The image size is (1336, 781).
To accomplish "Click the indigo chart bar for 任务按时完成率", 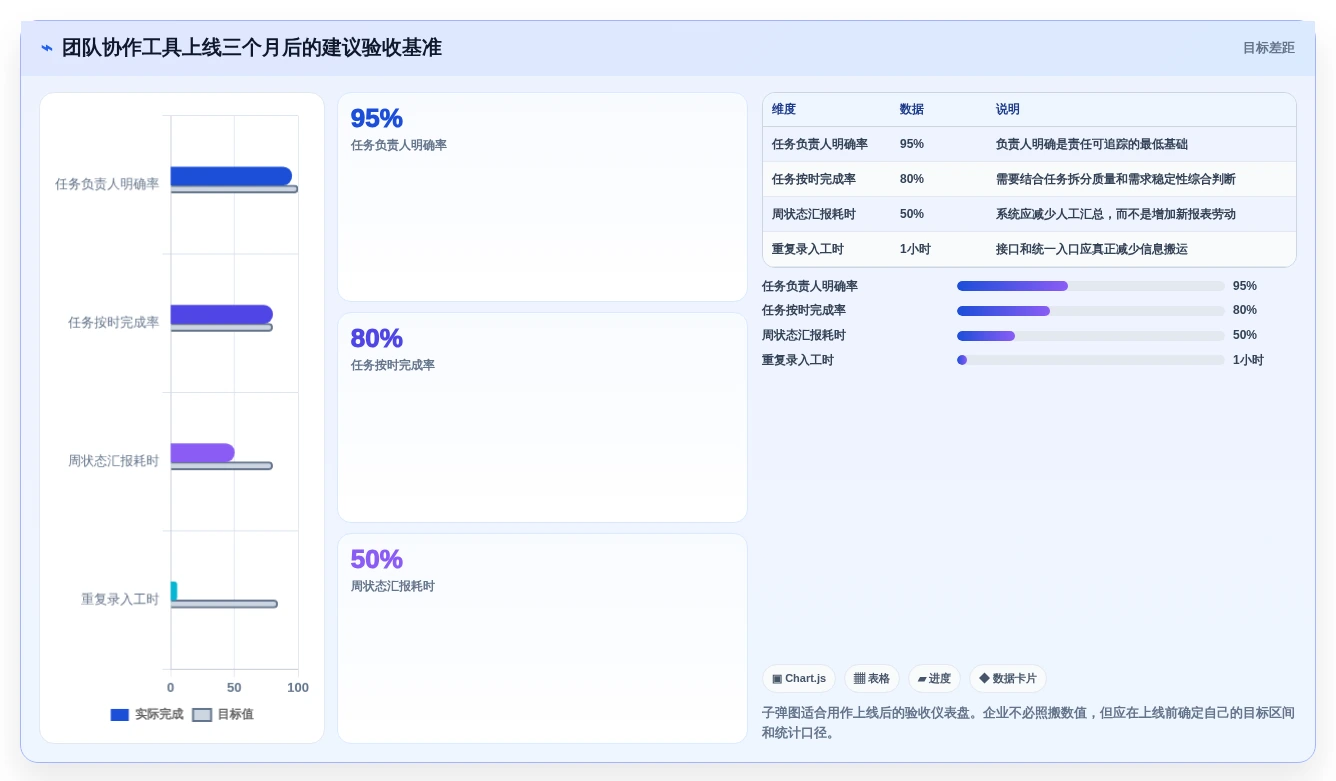I will pyautogui.click(x=222, y=315).
